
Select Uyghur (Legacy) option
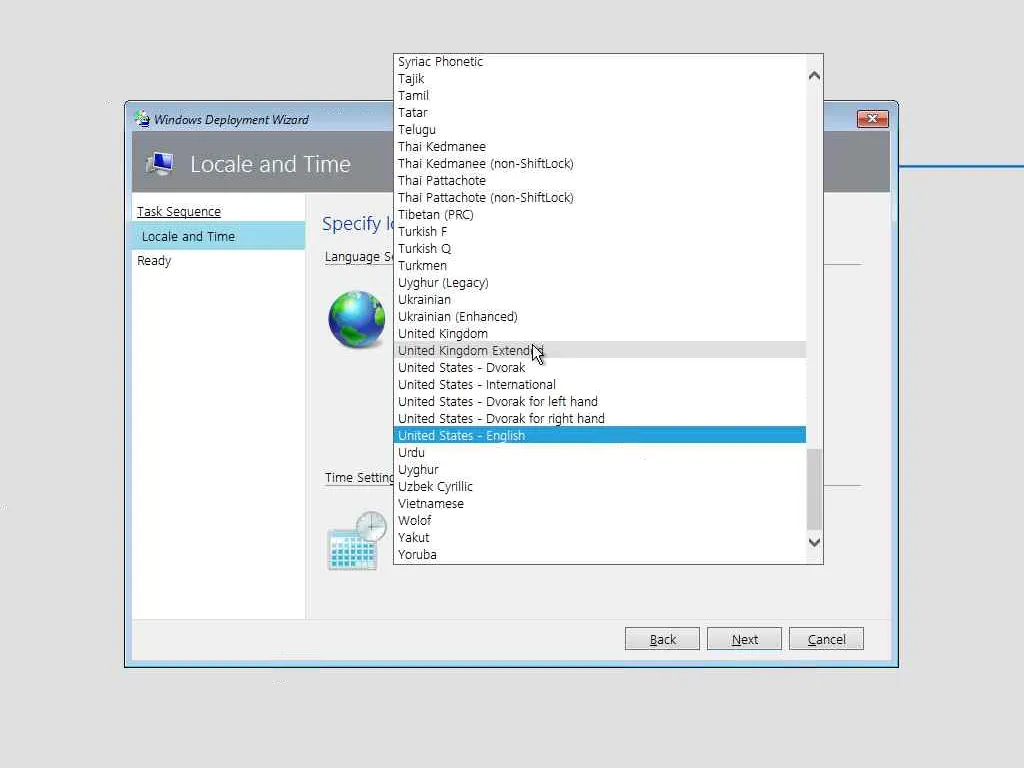pyautogui.click(x=600, y=282)
